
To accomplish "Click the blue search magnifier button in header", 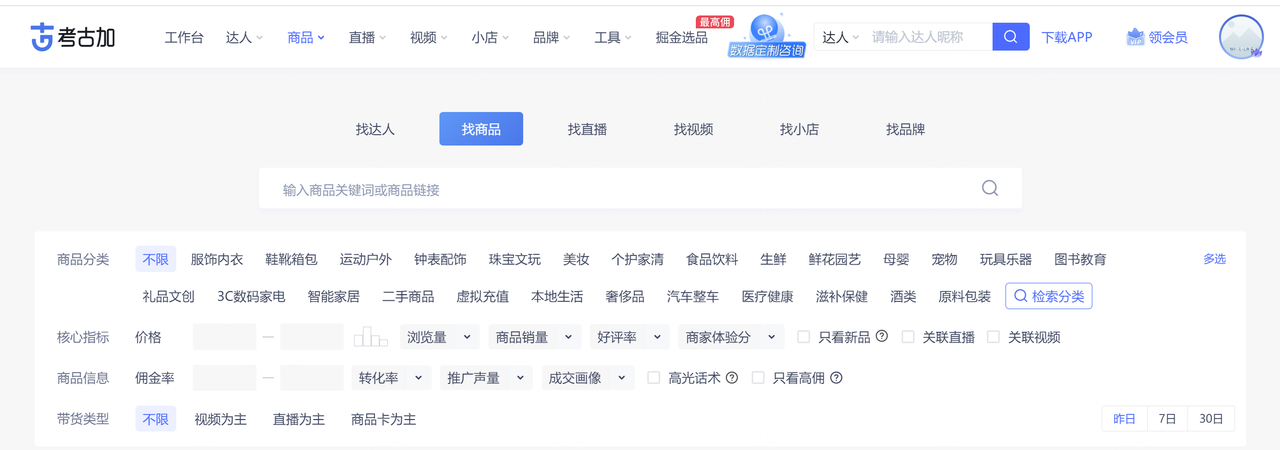I will 1011,37.
